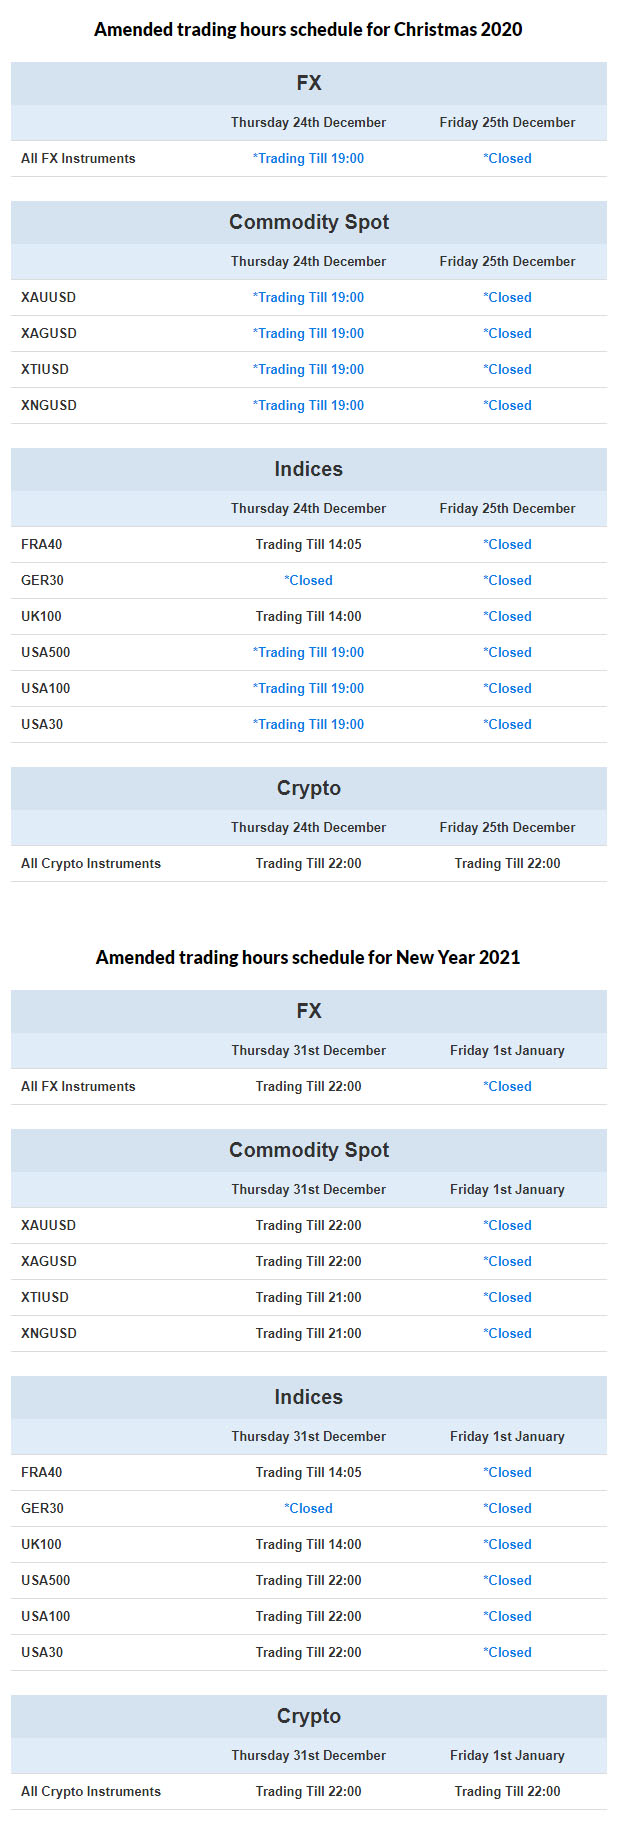Viewport: 622px width, 1822px height.
Task: Click GER30 Closed on Thursday 31st December
Action: (x=308, y=1508)
